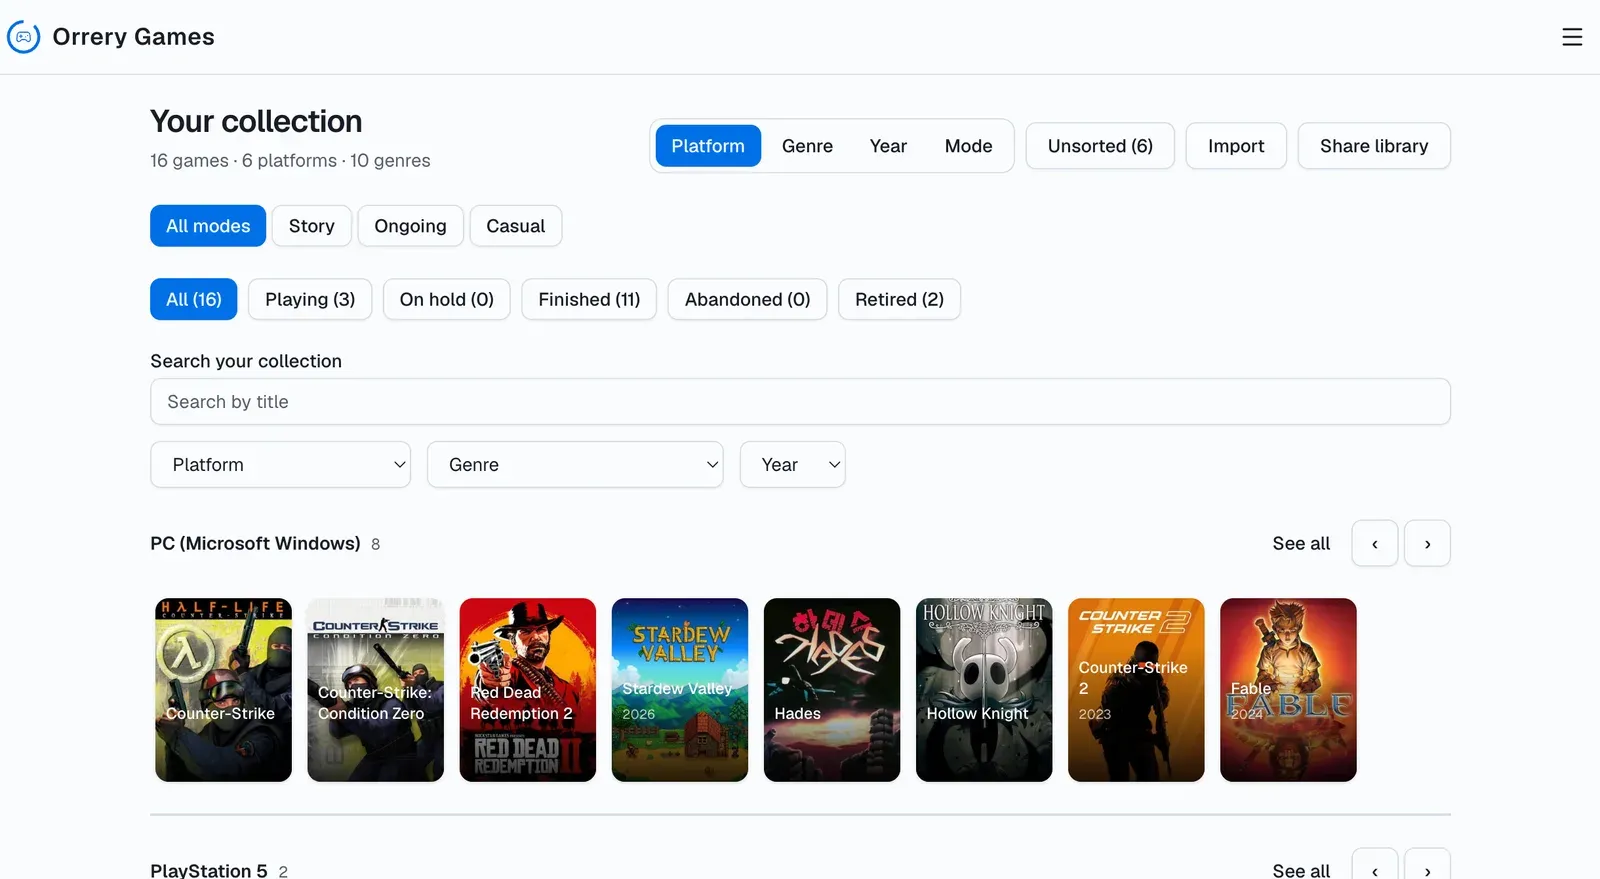Show Finished (11) games
Viewport: 1600px width, 879px height.
(x=589, y=299)
